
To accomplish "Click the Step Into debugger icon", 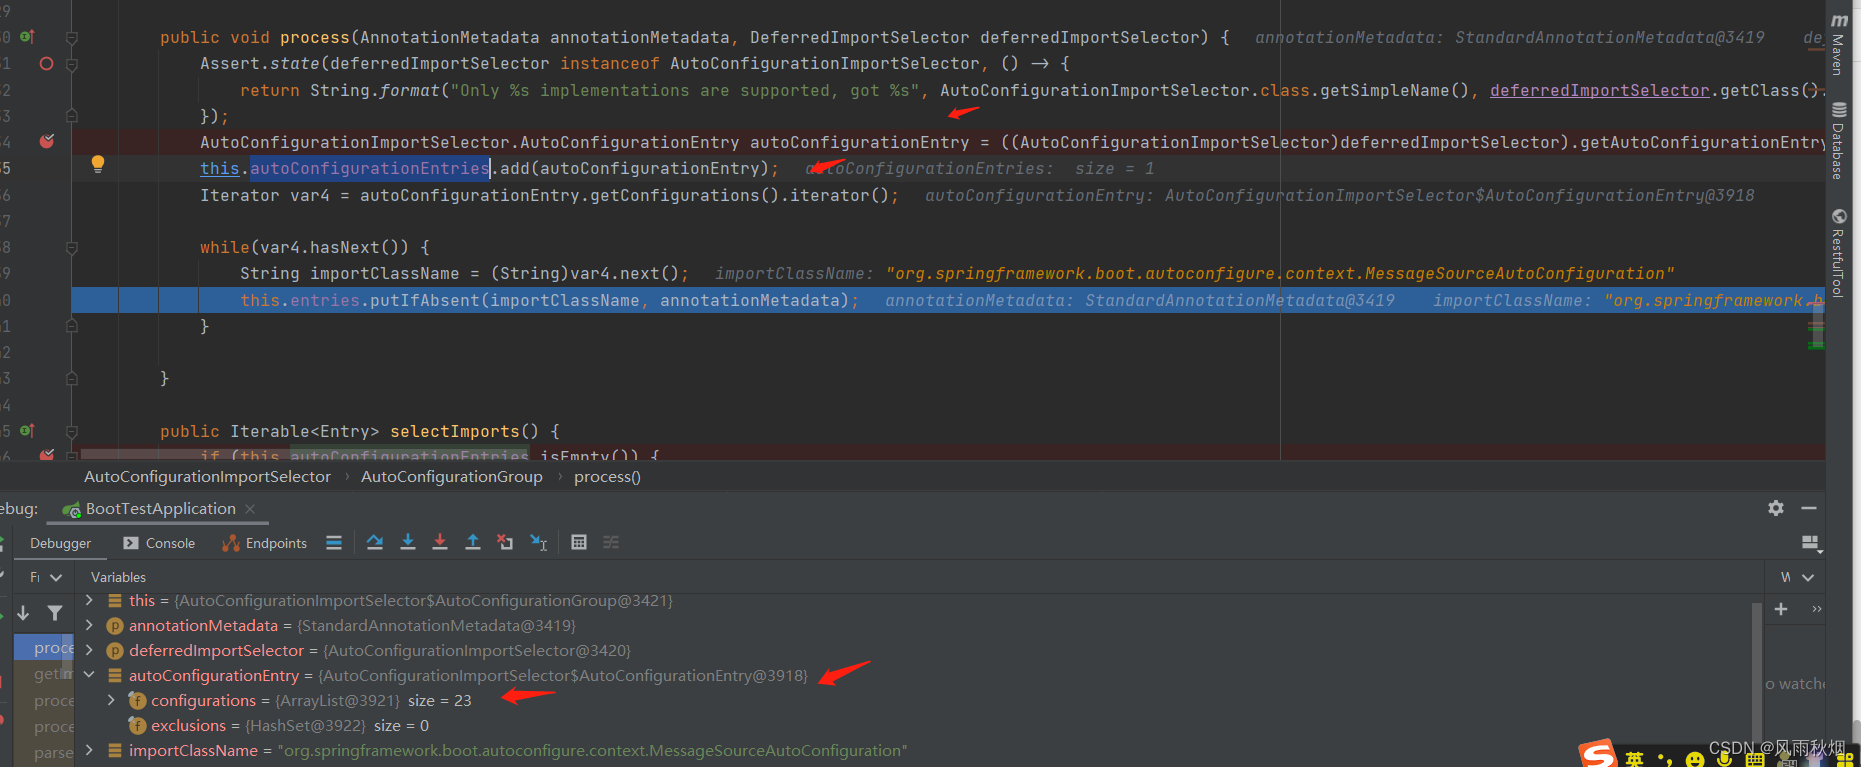I will pos(408,542).
